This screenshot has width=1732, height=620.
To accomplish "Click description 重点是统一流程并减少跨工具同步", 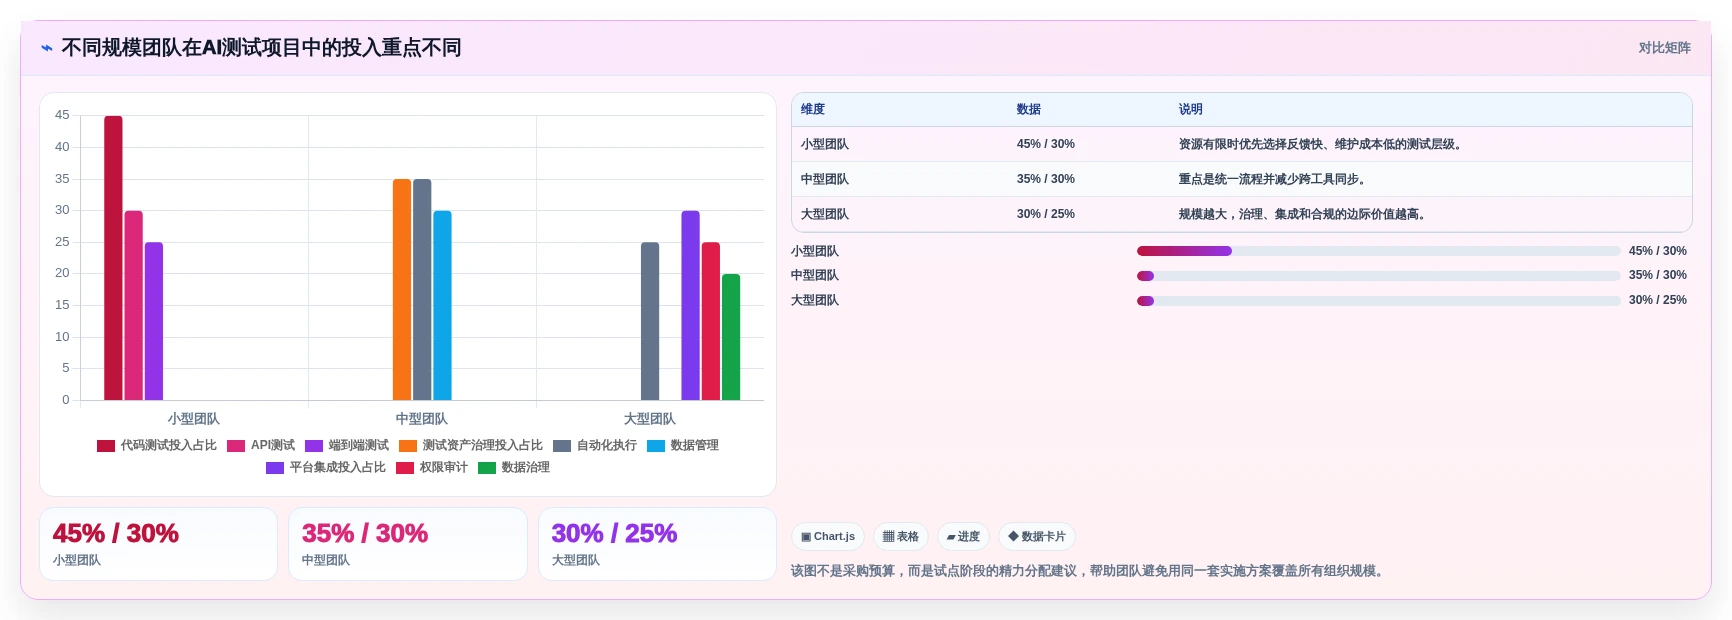I will [x=1274, y=179].
